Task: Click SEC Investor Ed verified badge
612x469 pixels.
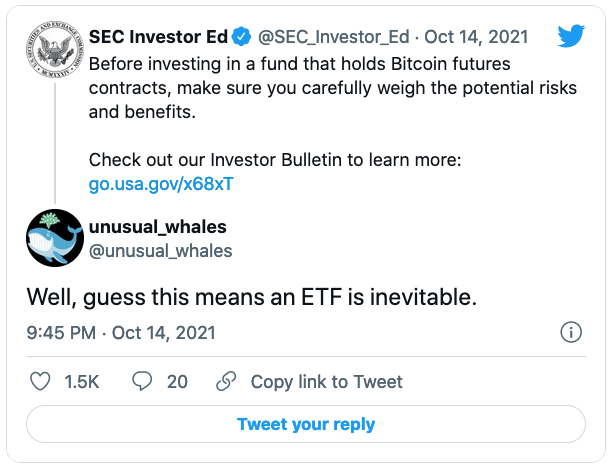Action: coord(241,38)
